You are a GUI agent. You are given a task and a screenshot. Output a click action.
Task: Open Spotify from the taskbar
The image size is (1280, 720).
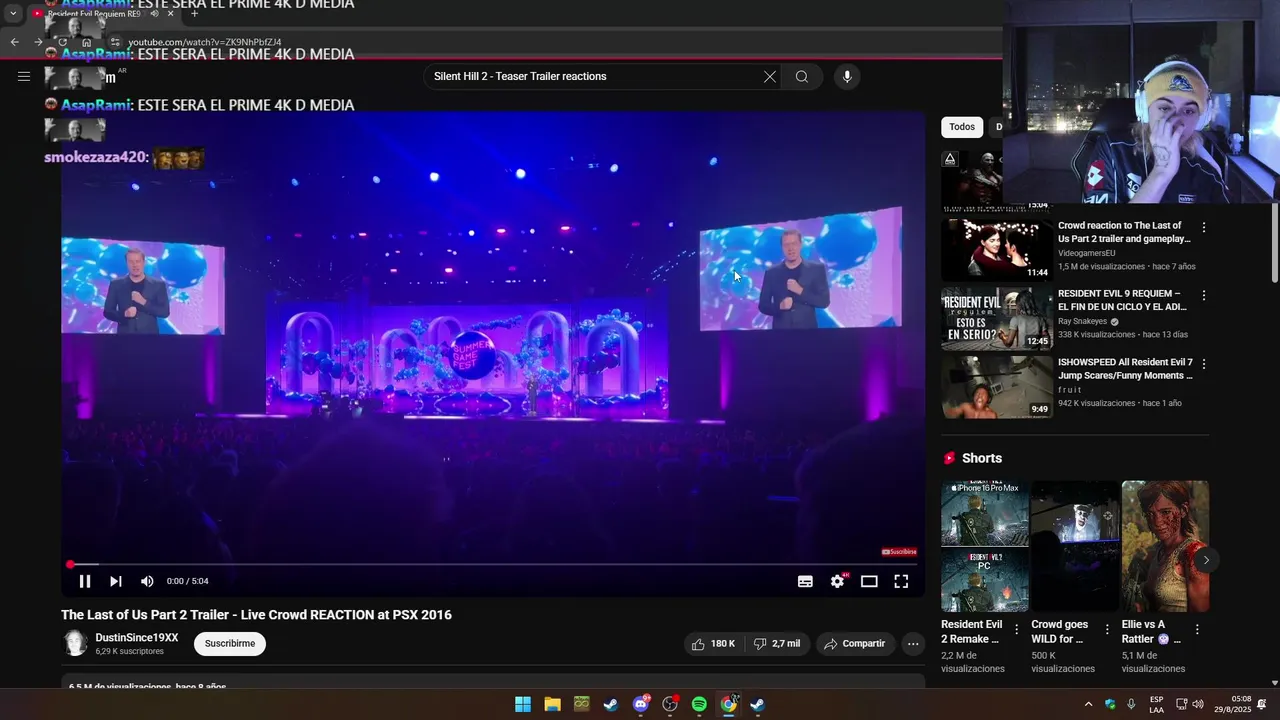(699, 704)
